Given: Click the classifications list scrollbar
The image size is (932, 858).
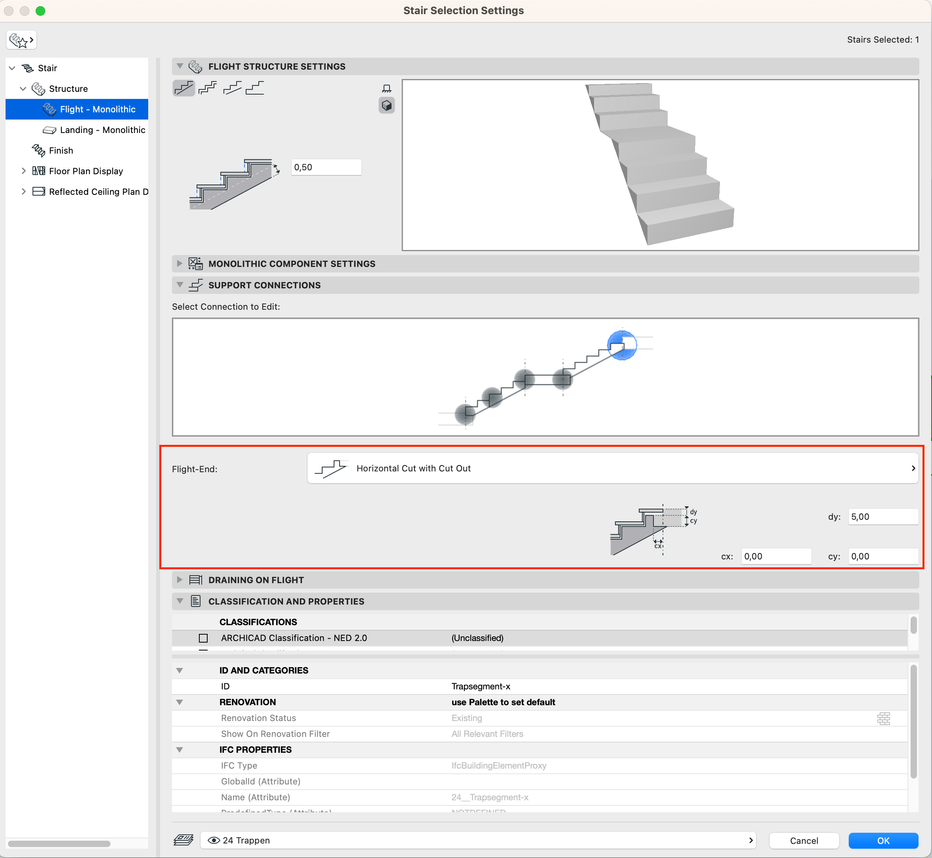Looking at the screenshot, I should pos(914,625).
